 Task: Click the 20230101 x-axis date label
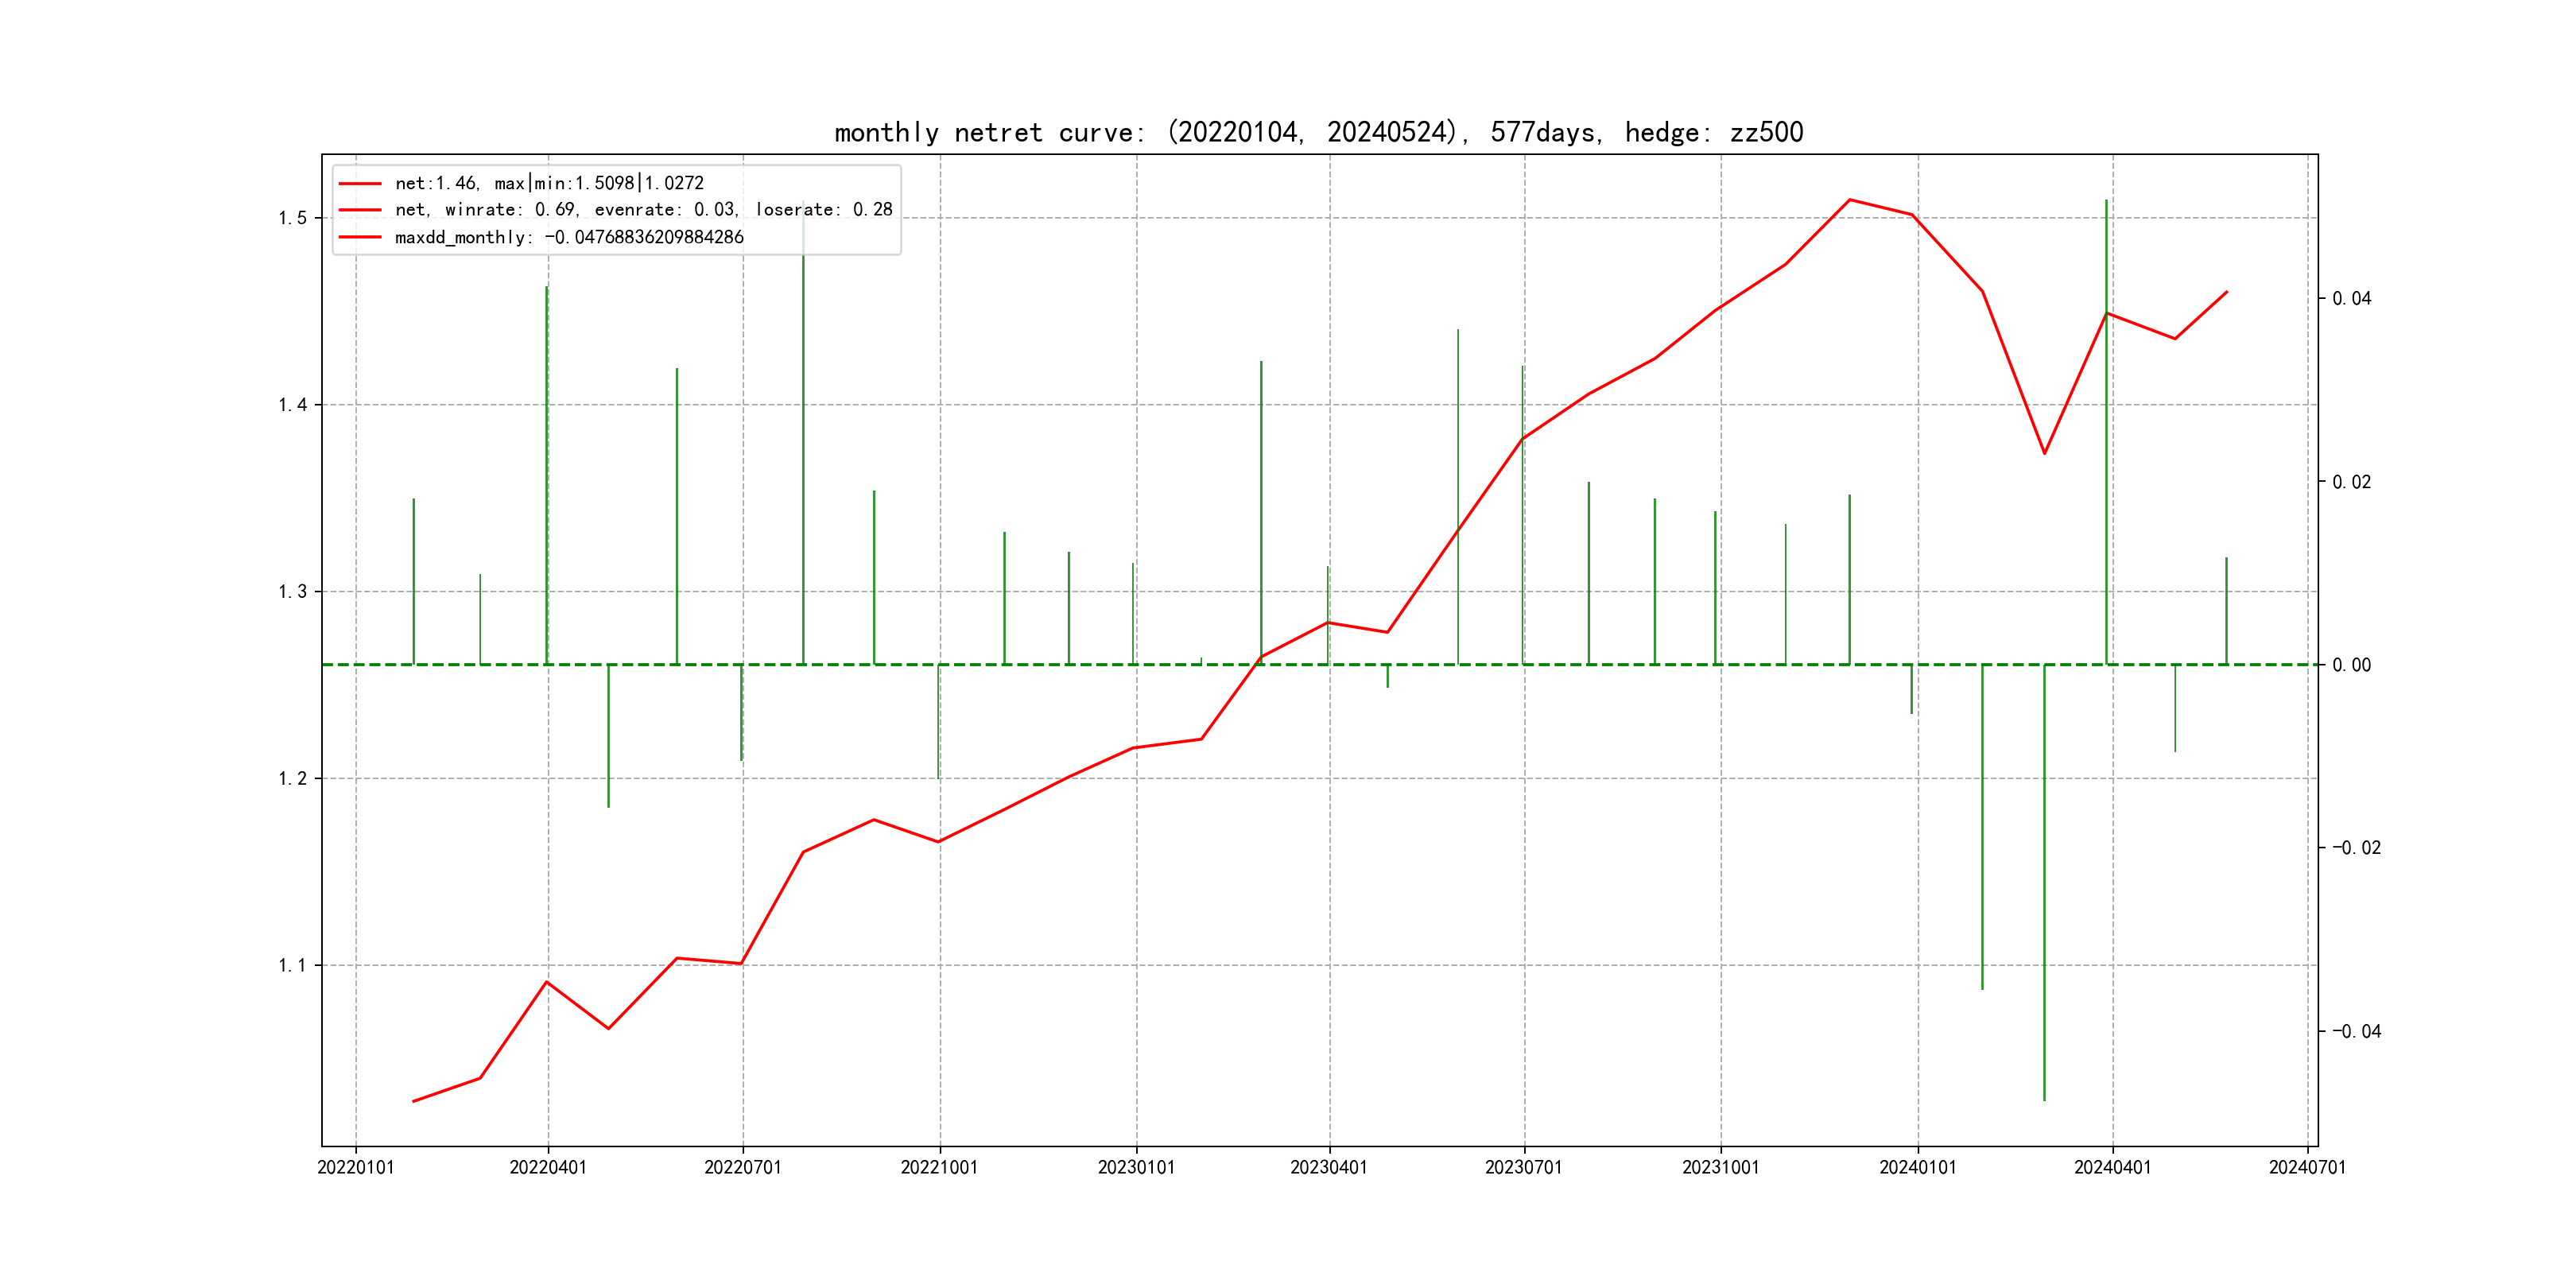(x=1136, y=1167)
